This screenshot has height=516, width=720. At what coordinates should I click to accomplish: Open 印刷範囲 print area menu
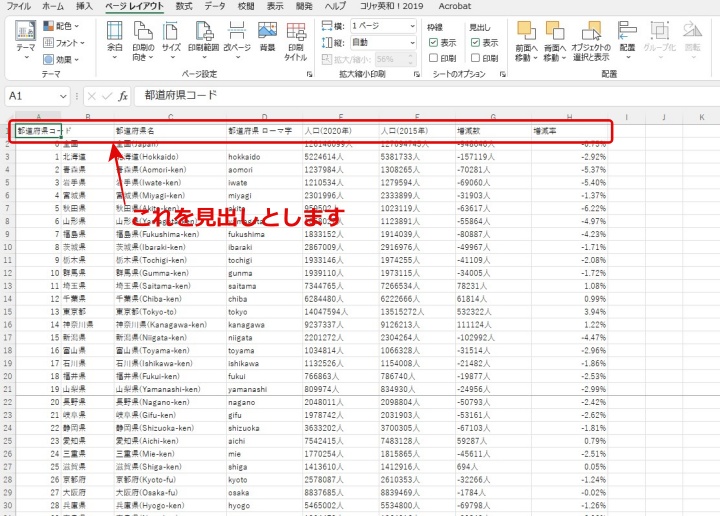(x=203, y=40)
